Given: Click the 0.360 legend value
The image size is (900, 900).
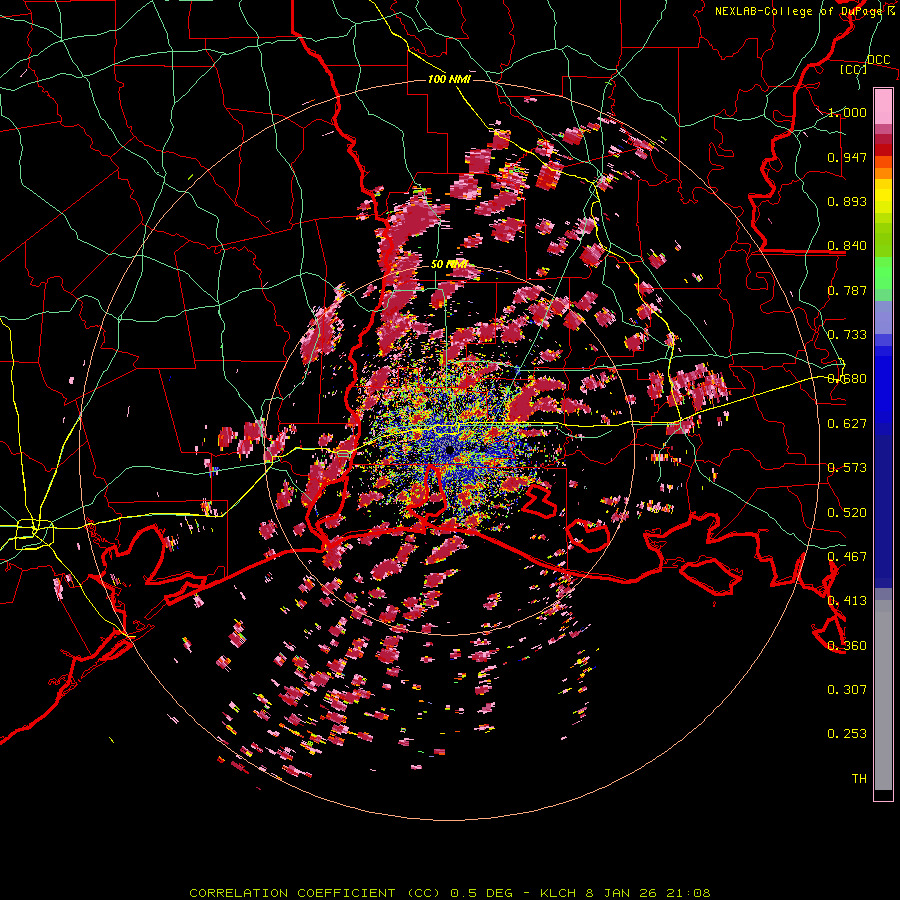Looking at the screenshot, I should 847,646.
